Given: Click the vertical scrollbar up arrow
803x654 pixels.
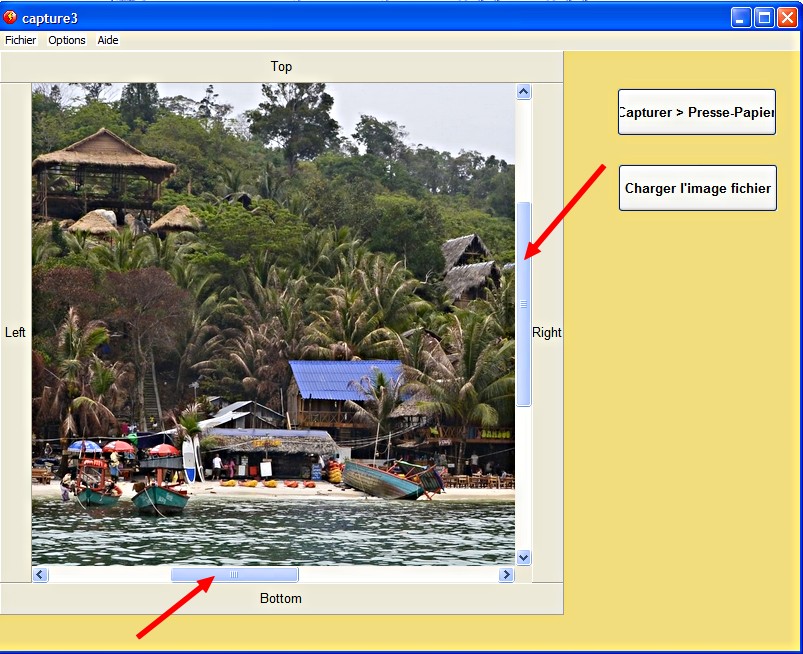Looking at the screenshot, I should point(523,92).
